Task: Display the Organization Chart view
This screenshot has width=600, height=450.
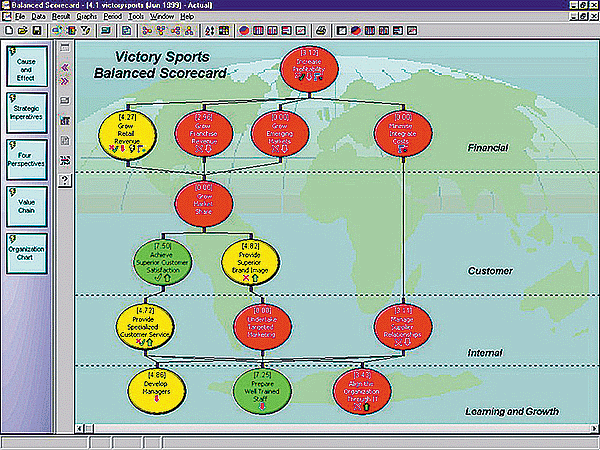Action: tap(26, 253)
